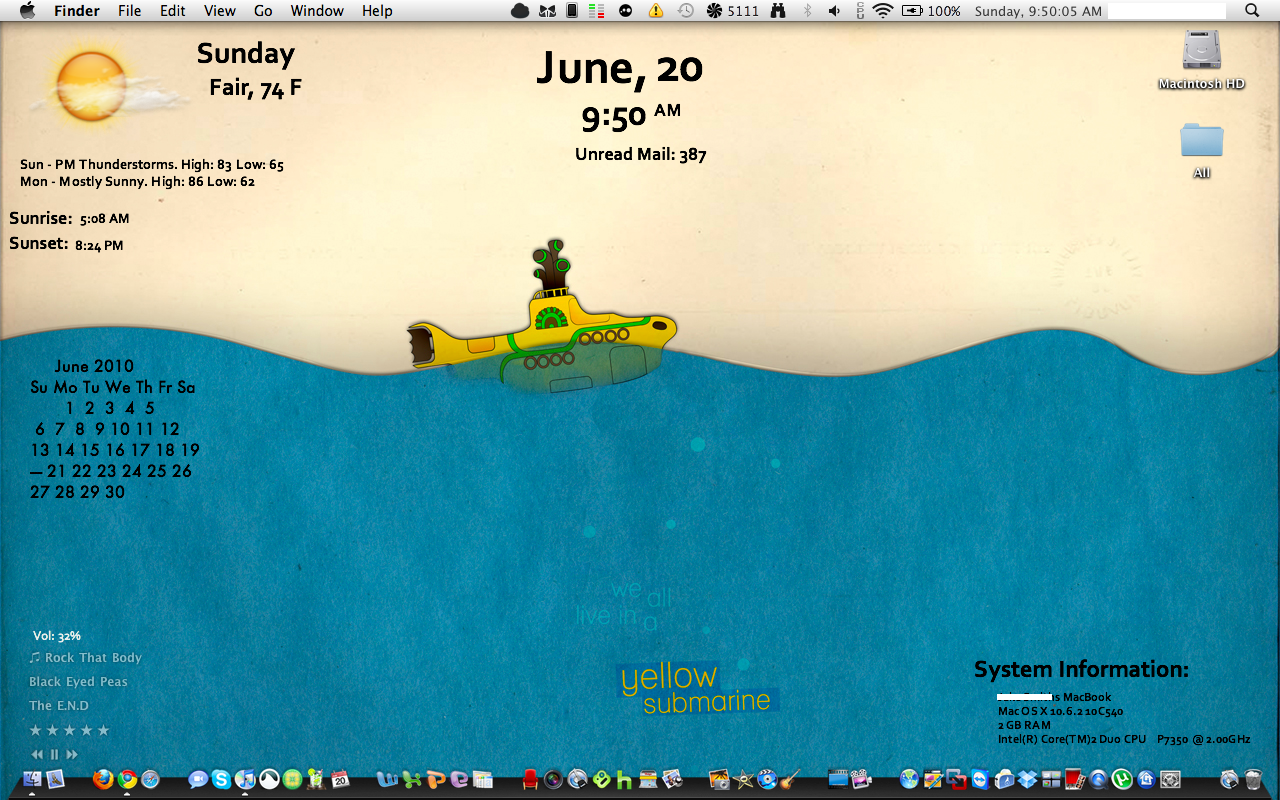This screenshot has height=800, width=1280.
Task: Launch uTorrent from the dock
Action: [x=1122, y=779]
